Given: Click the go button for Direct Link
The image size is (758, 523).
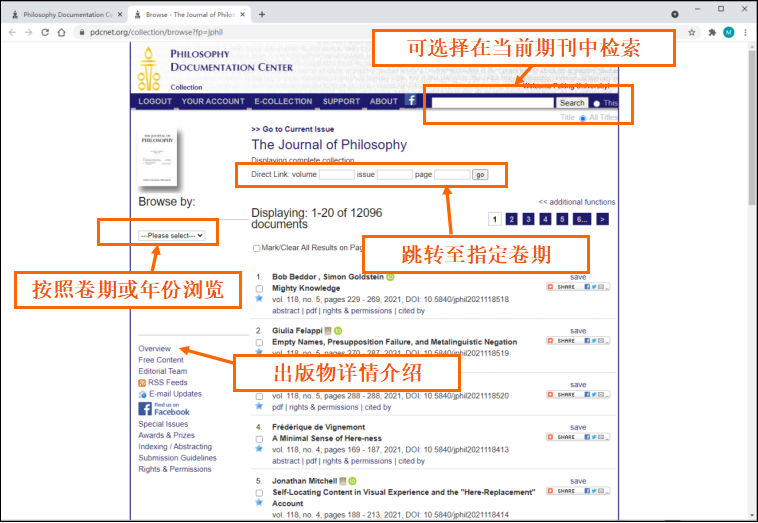Looking at the screenshot, I should click(x=480, y=174).
